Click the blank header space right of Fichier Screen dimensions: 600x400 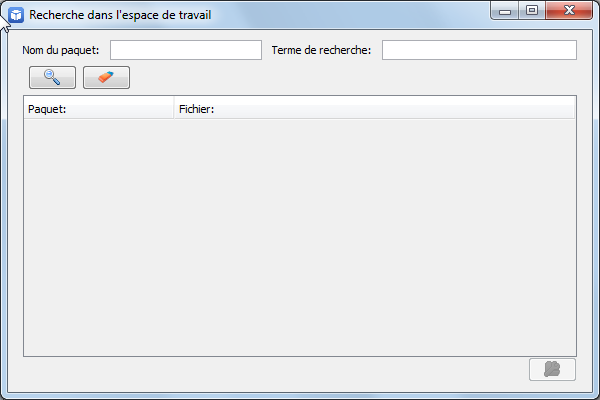pyautogui.click(x=394, y=109)
